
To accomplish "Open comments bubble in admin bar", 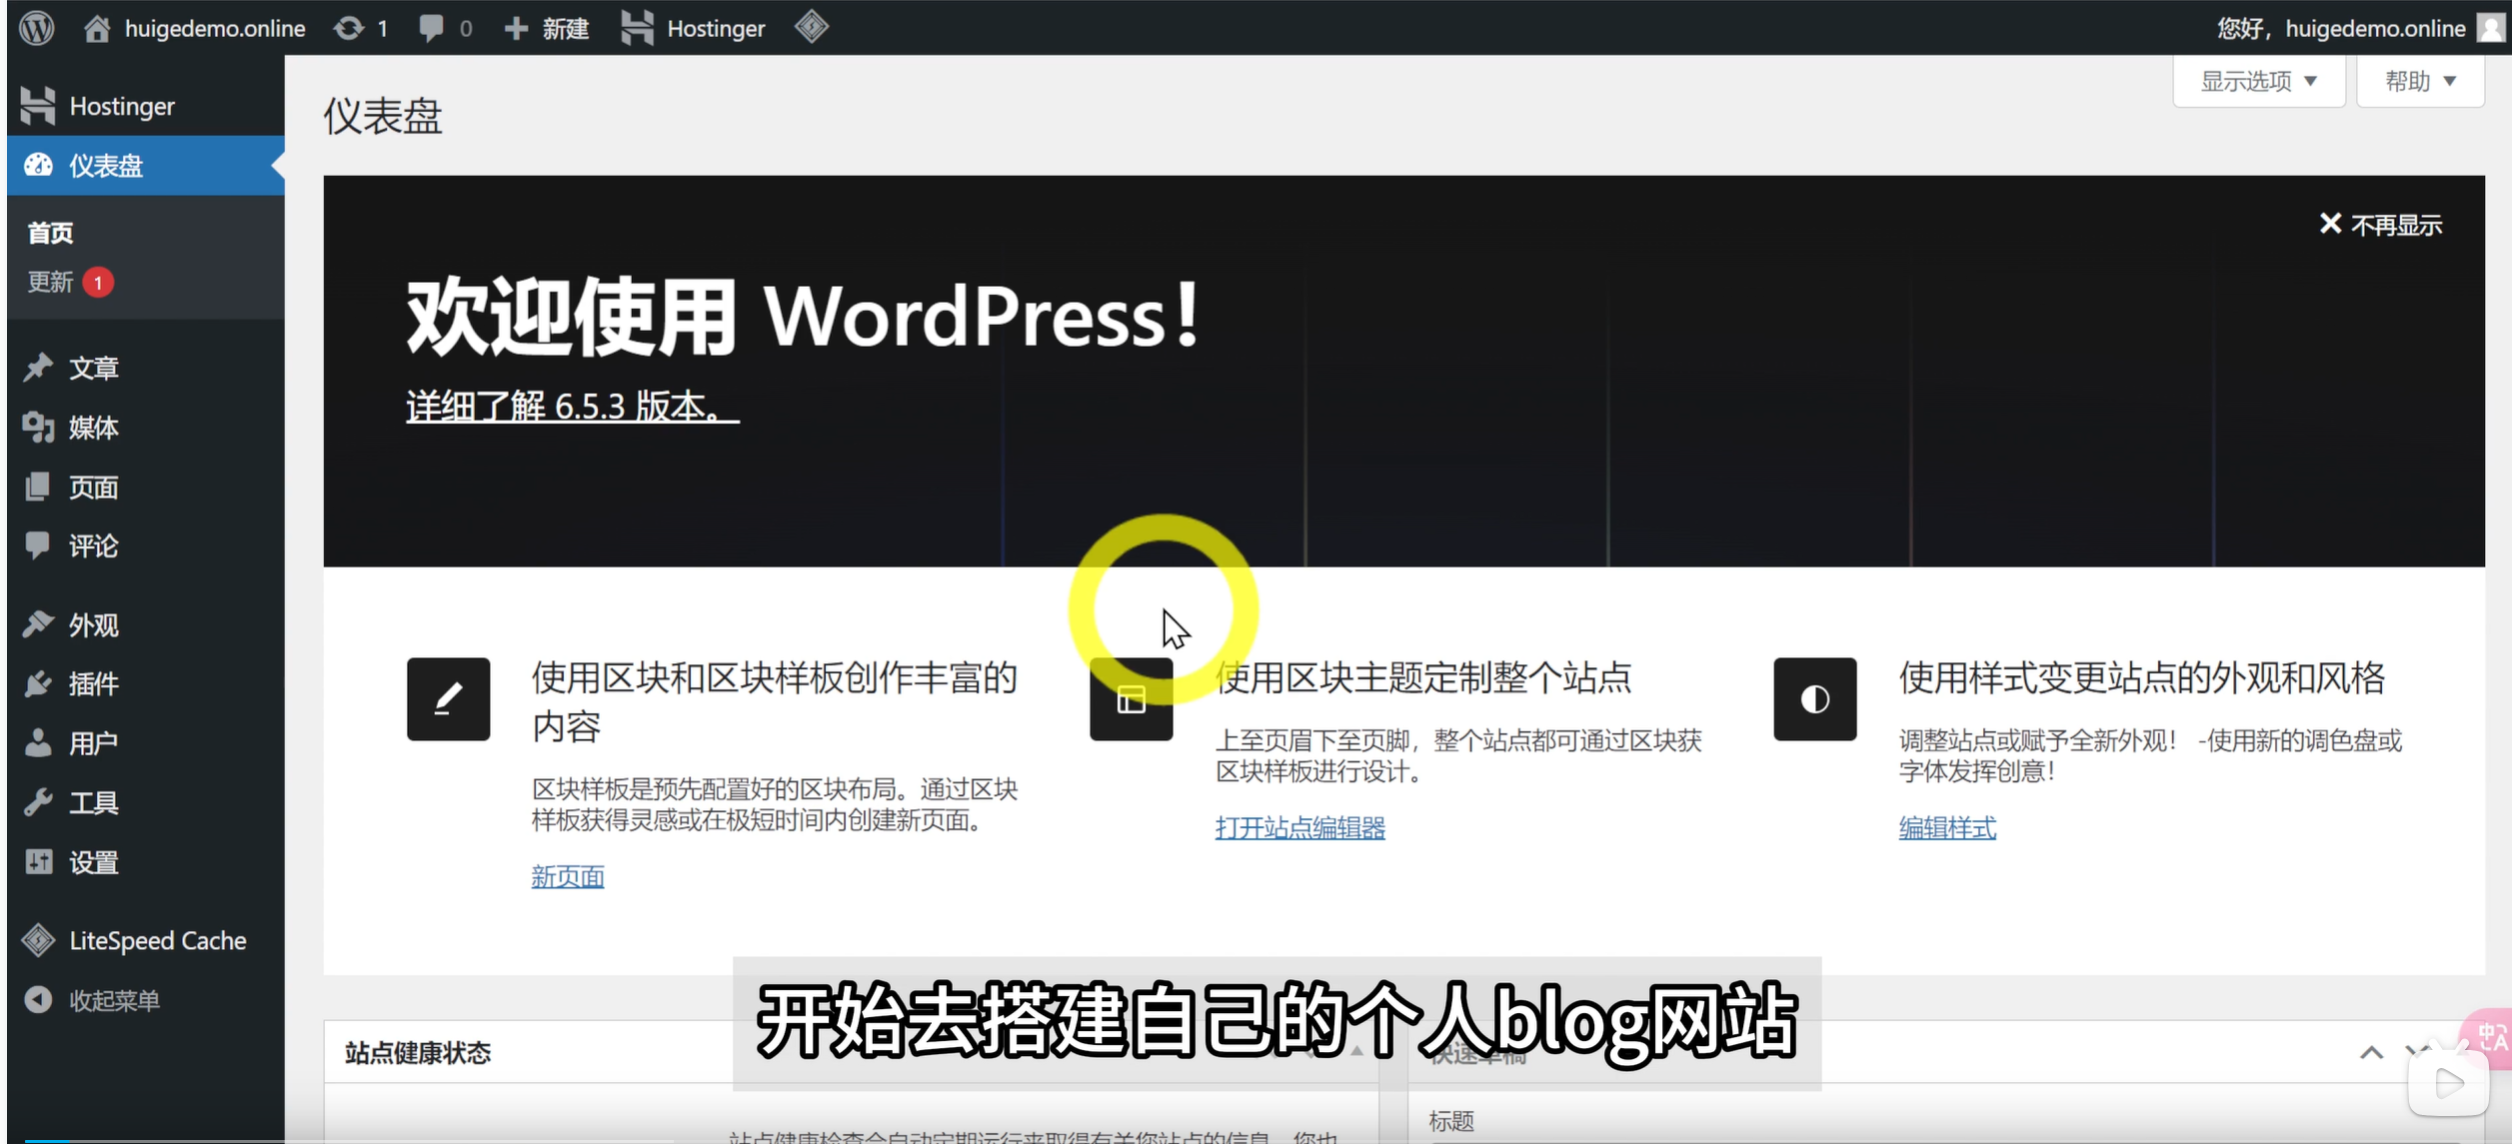I will [x=446, y=28].
